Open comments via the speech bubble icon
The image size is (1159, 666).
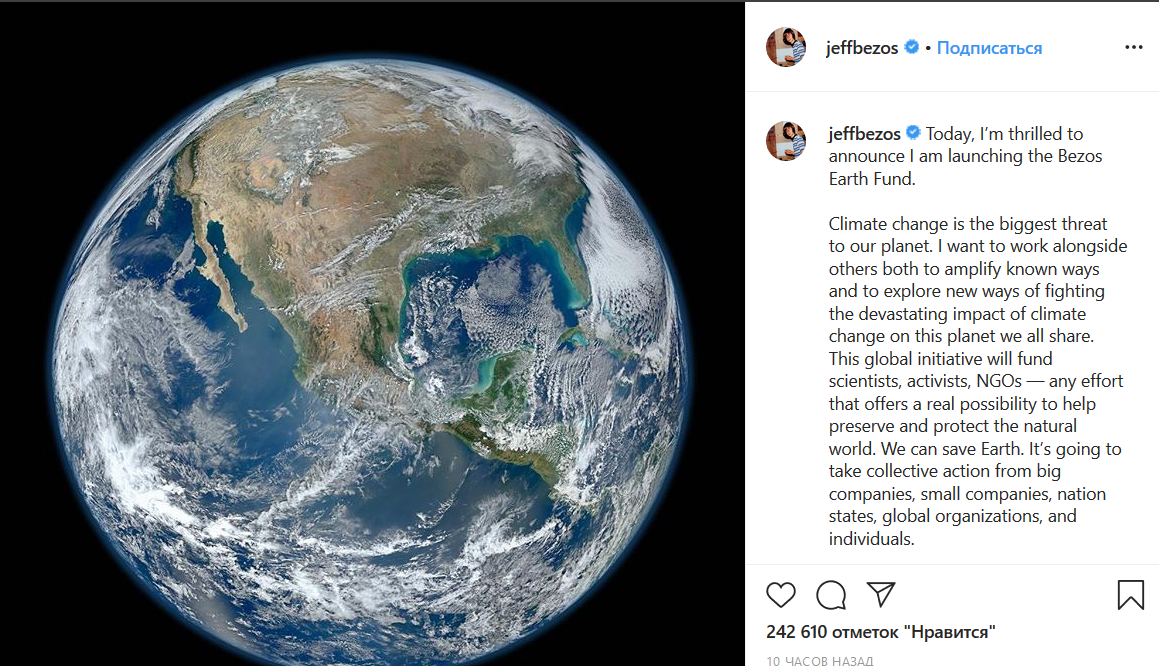click(x=830, y=595)
